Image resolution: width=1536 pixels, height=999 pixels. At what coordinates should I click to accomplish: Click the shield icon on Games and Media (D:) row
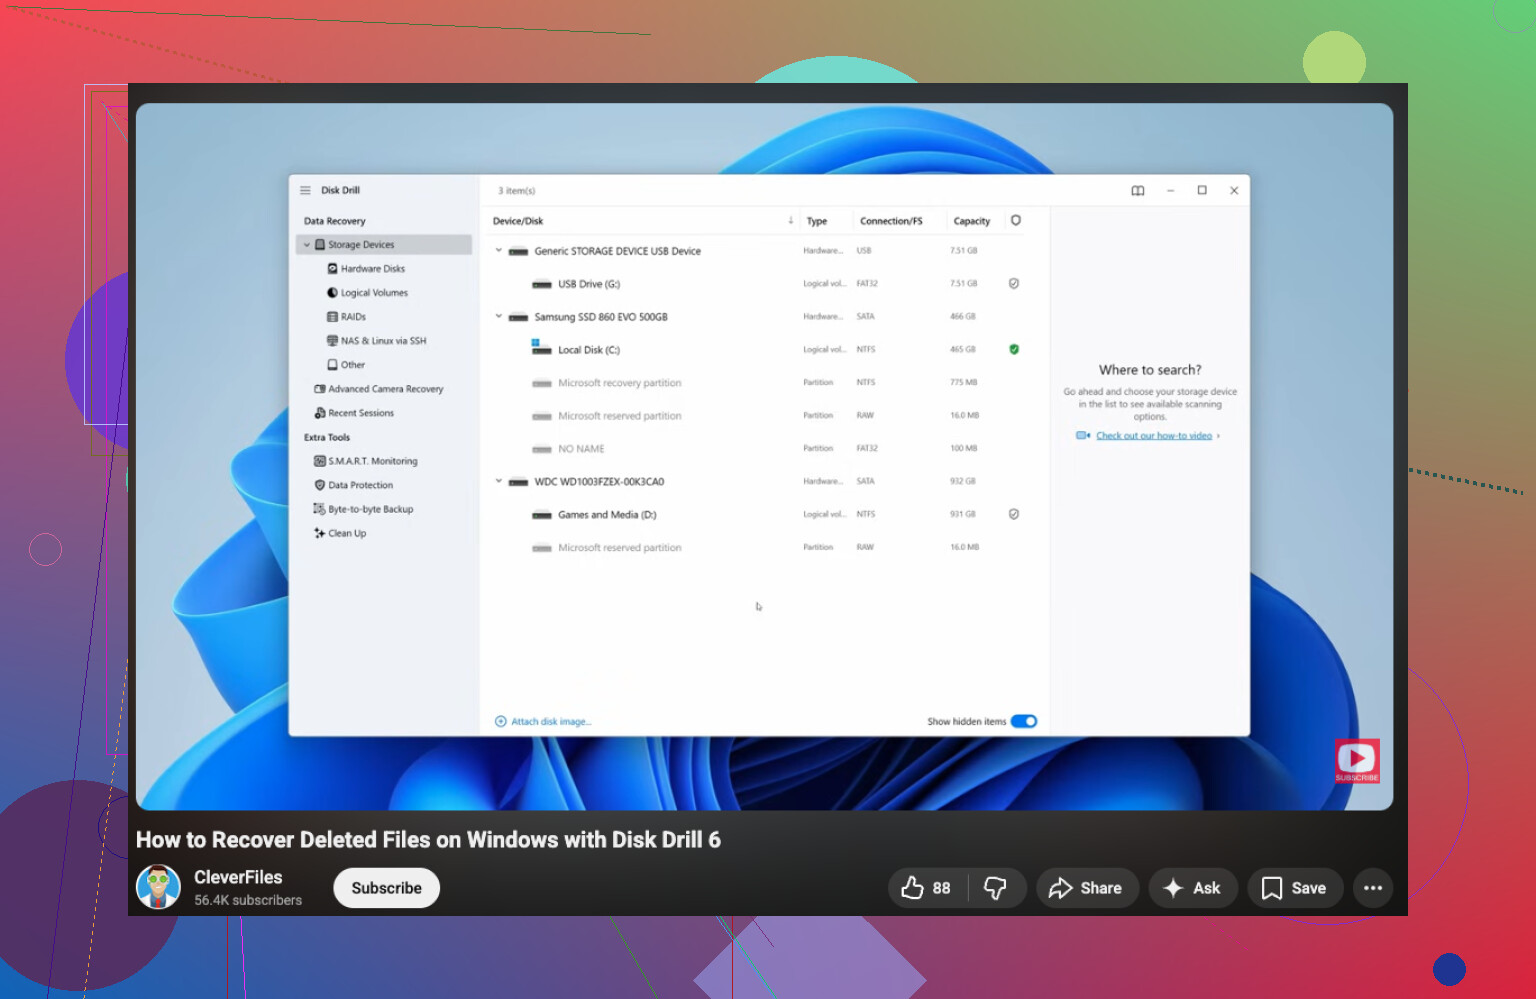coord(1014,515)
